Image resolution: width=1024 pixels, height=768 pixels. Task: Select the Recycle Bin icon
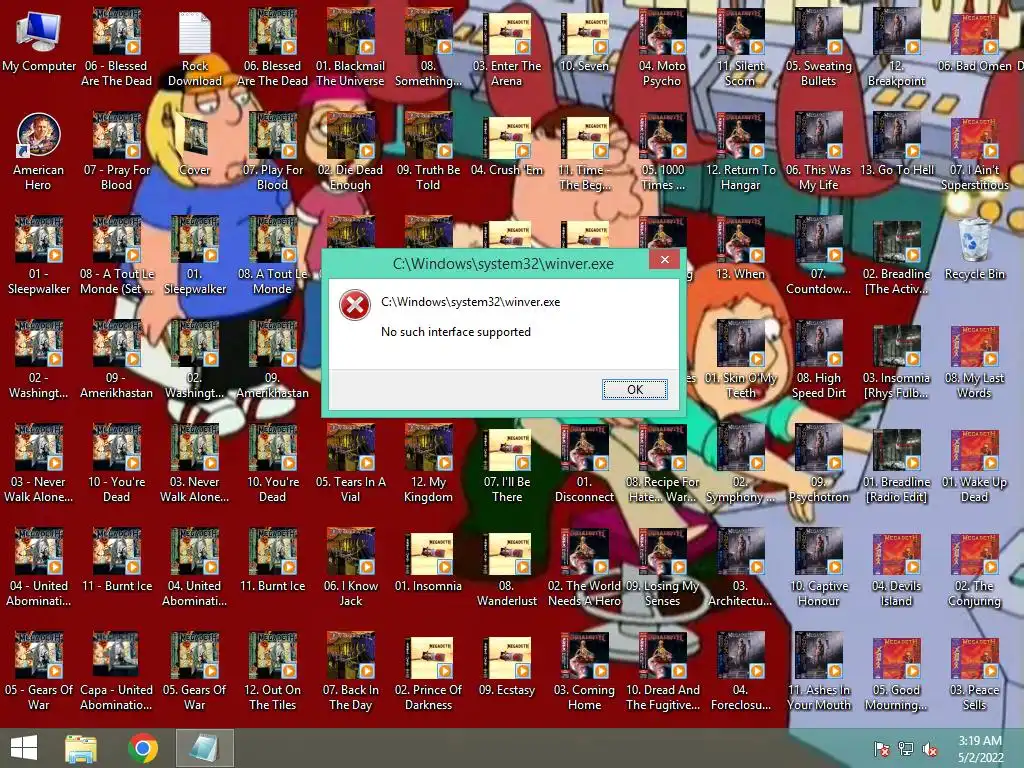(x=974, y=249)
